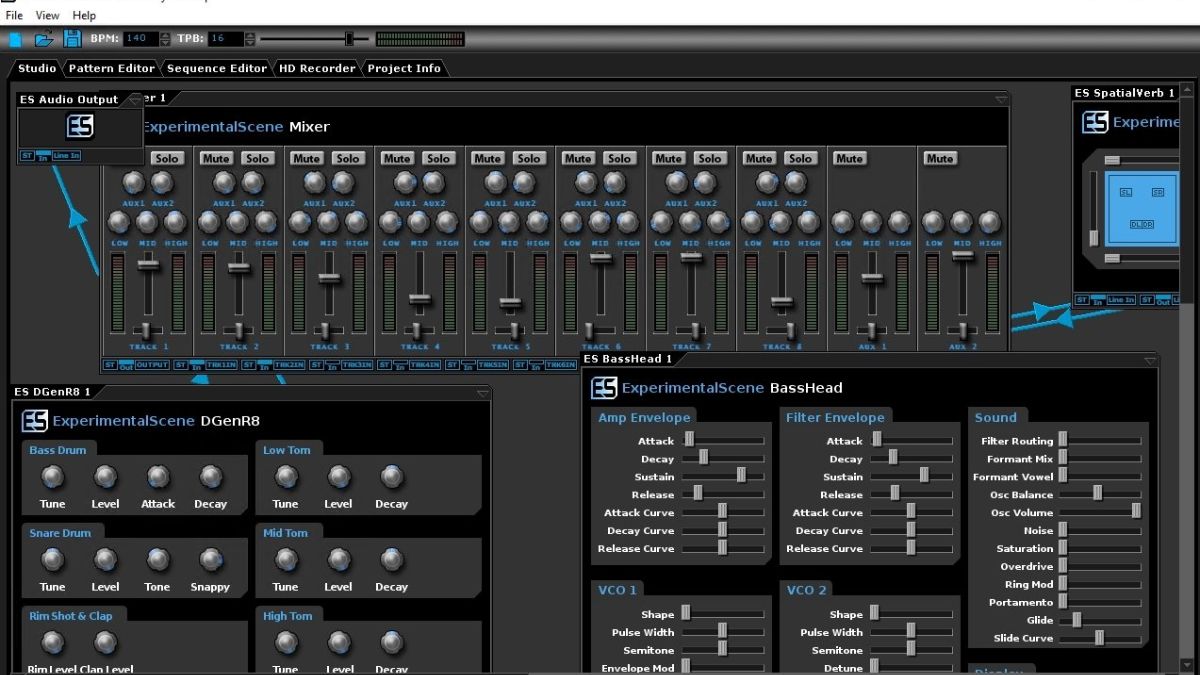This screenshot has height=675, width=1200.
Task: Mute mixer Track 8
Action: (758, 158)
